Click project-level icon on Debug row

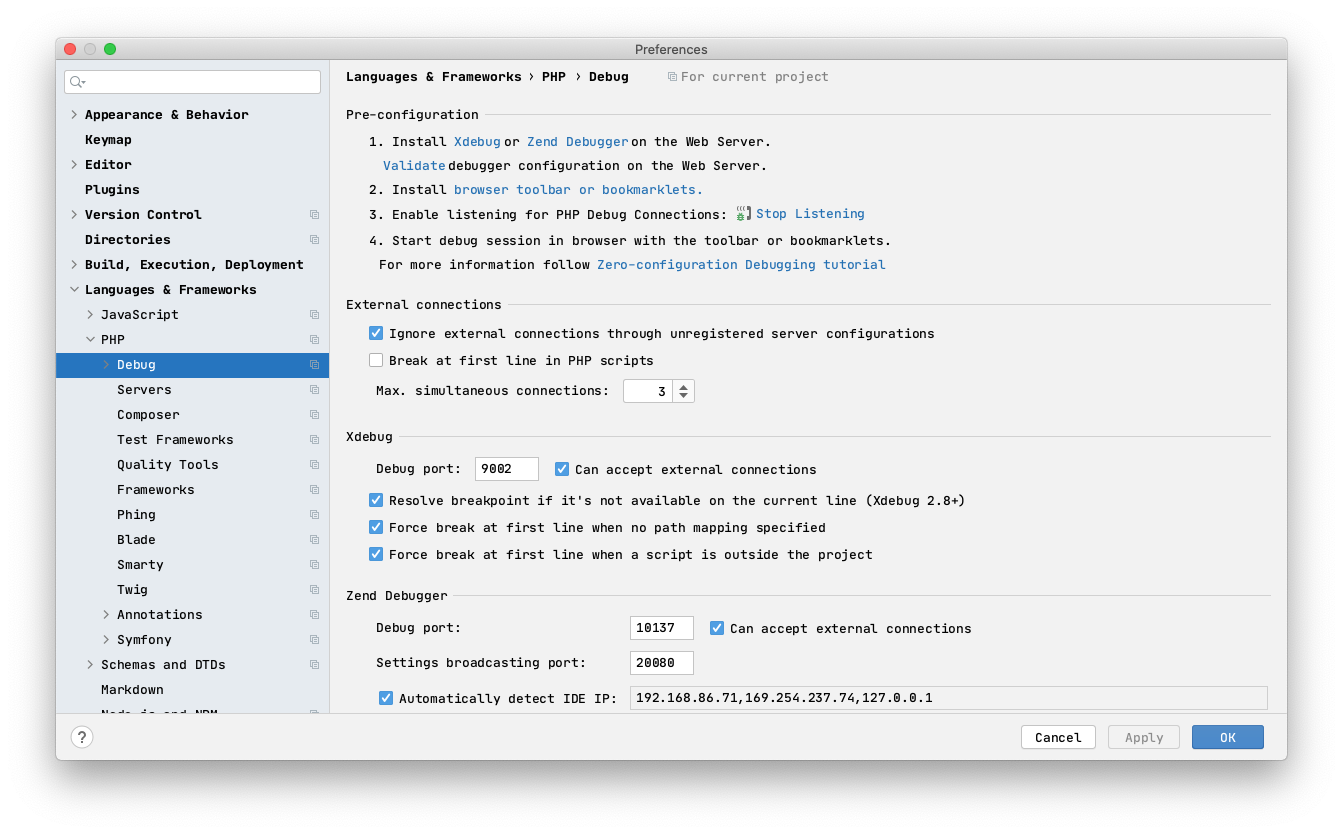(x=314, y=365)
